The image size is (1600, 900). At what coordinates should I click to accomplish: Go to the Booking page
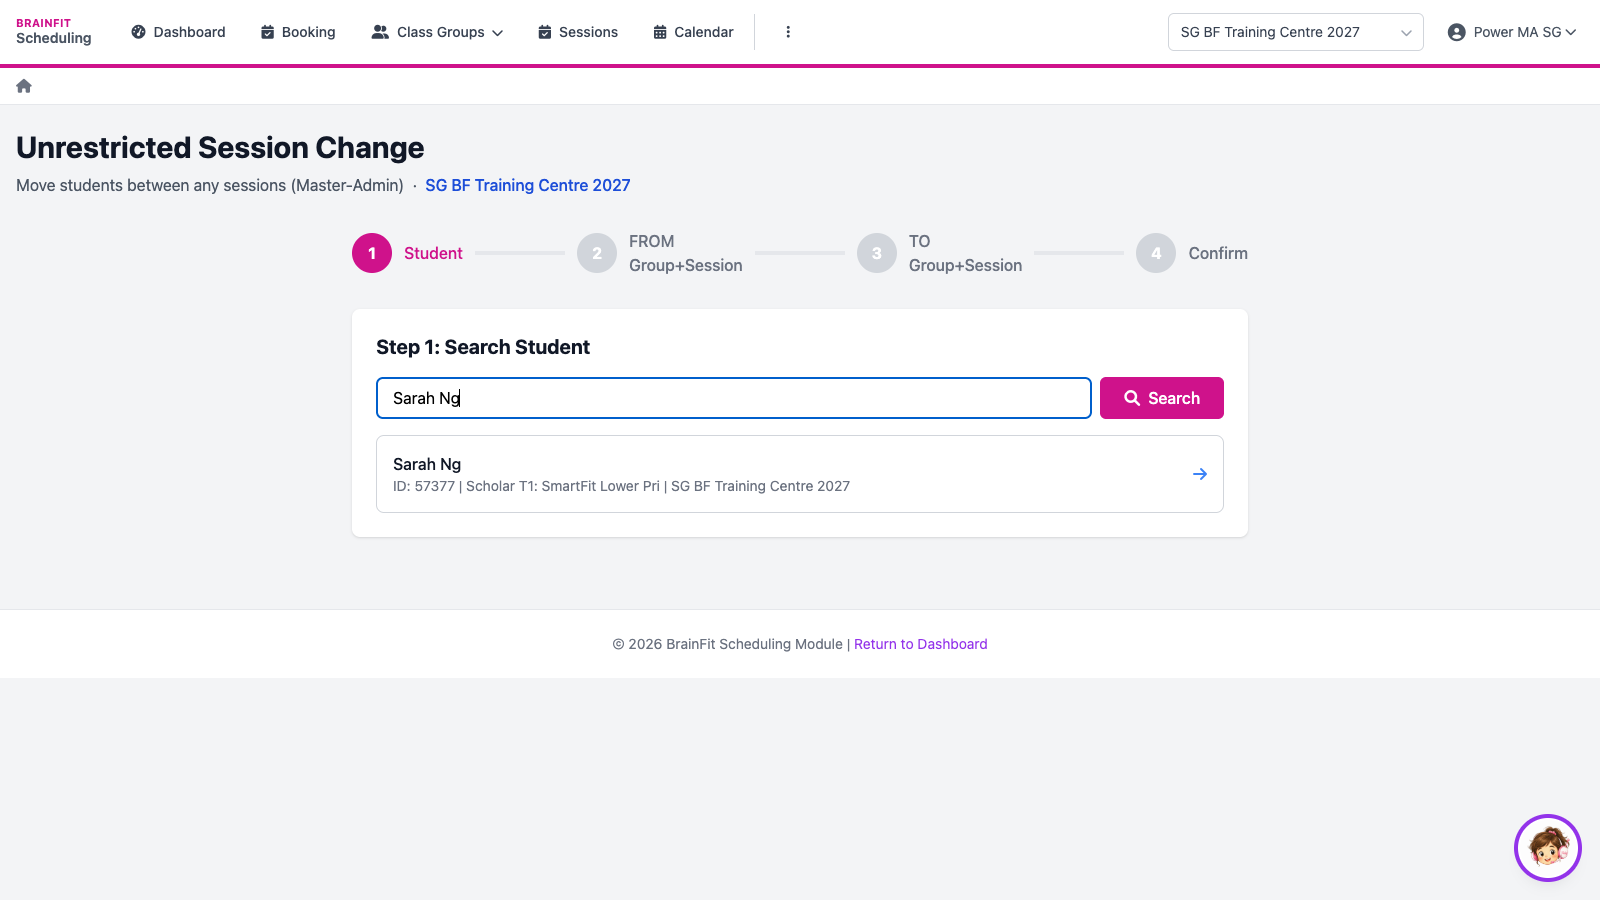pos(298,32)
